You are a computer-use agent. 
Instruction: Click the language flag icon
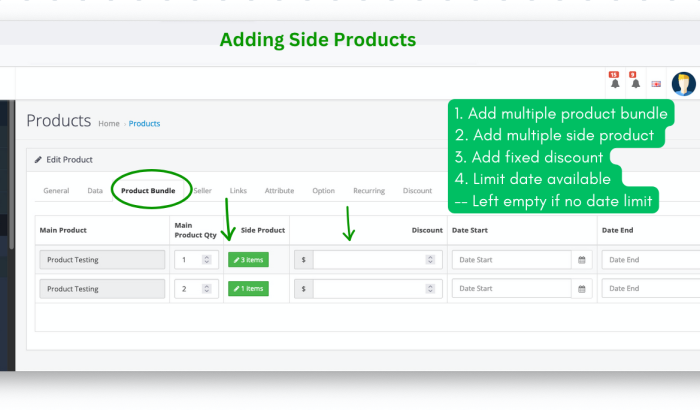tap(656, 84)
